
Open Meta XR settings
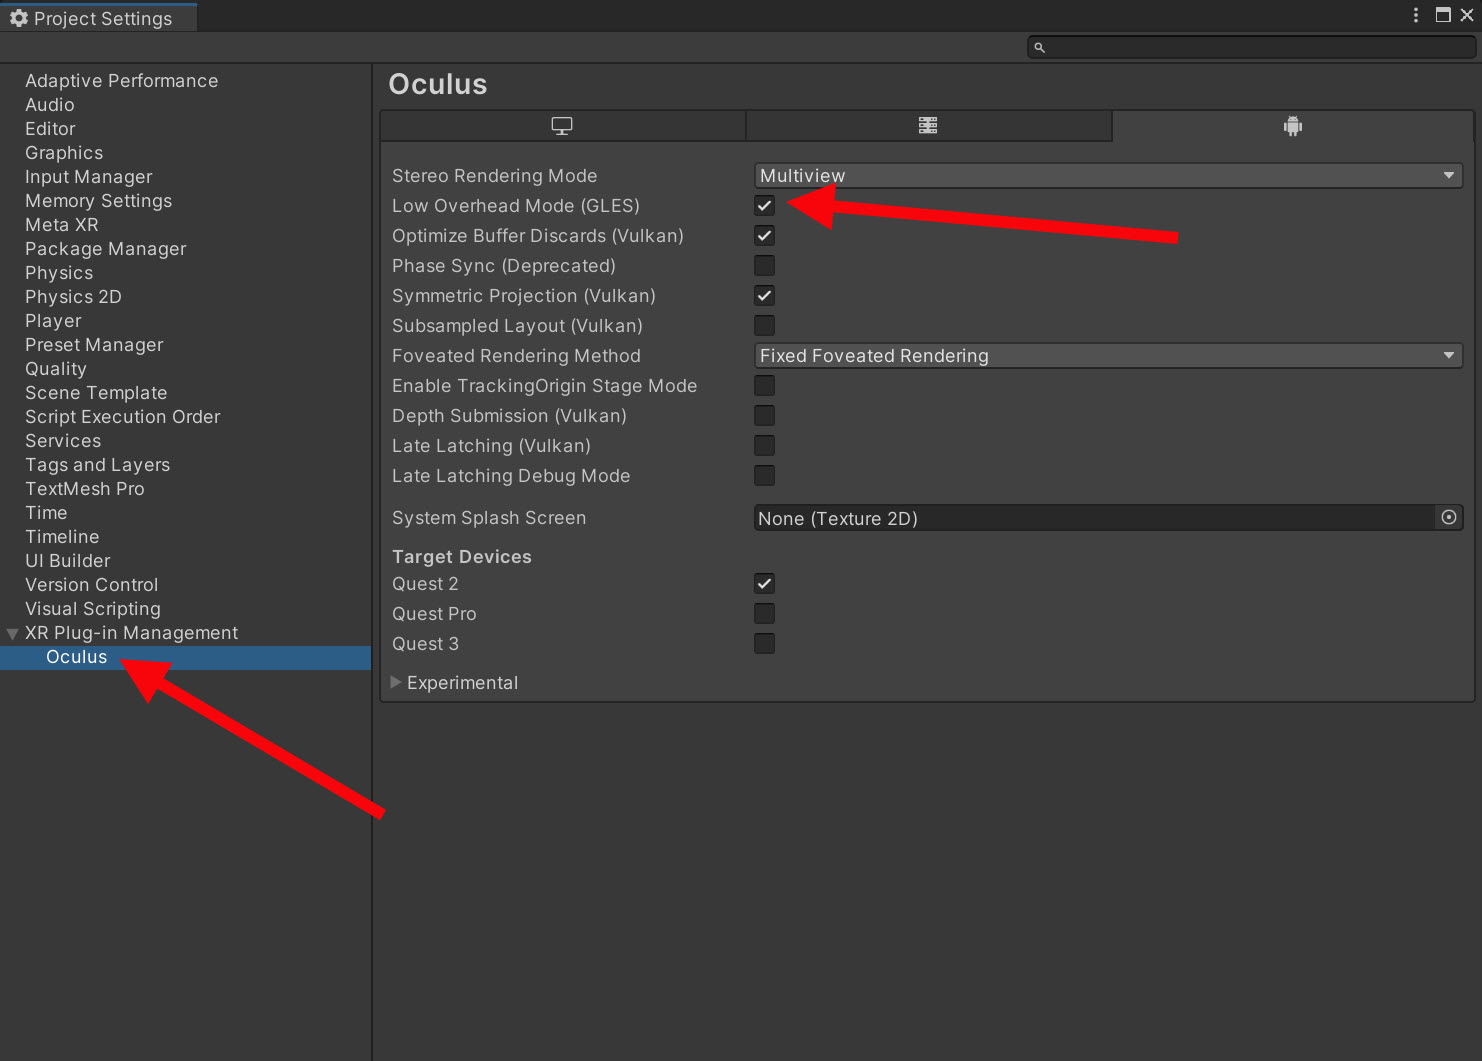(x=62, y=225)
